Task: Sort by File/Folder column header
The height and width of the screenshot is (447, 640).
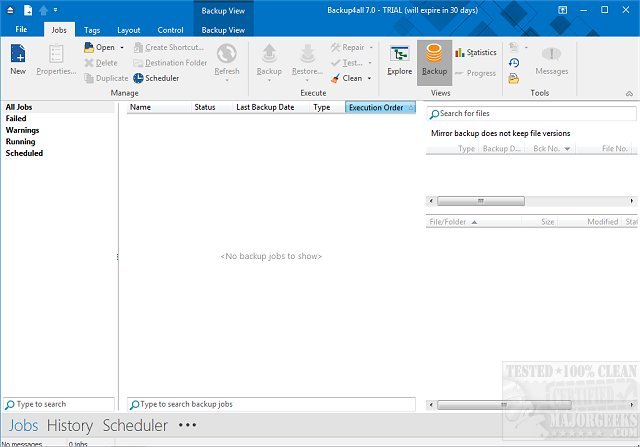Action: (473, 222)
